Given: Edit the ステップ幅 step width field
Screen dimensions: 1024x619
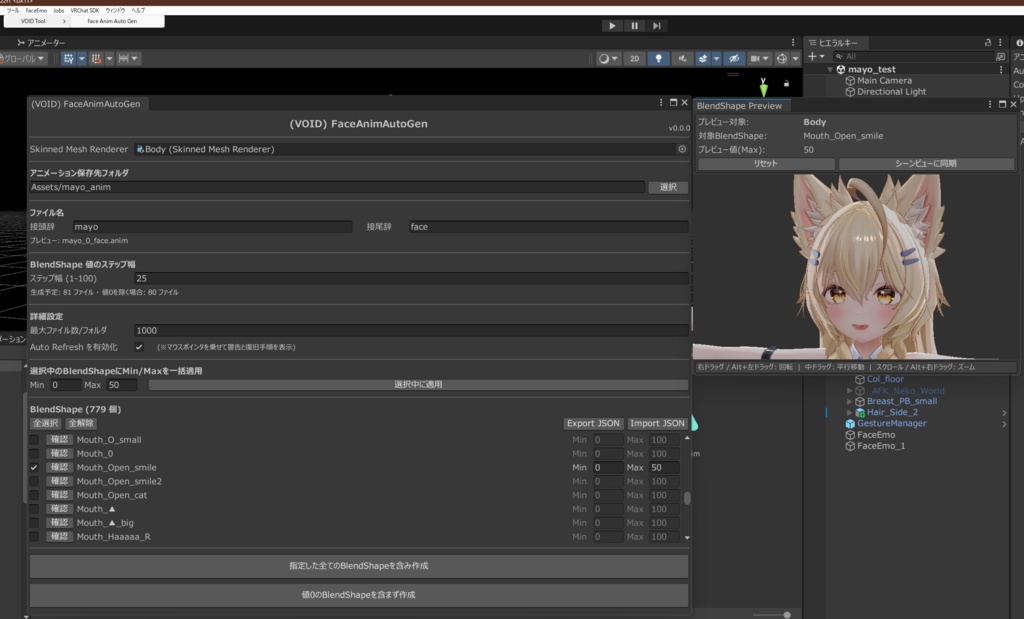Looking at the screenshot, I should 411,278.
